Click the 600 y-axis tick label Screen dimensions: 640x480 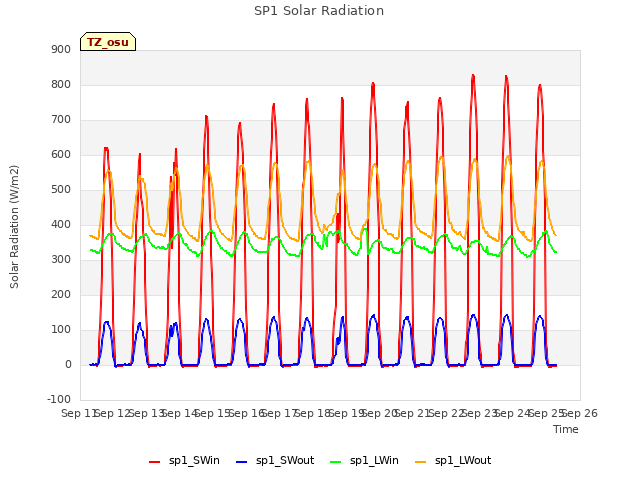(x=61, y=155)
